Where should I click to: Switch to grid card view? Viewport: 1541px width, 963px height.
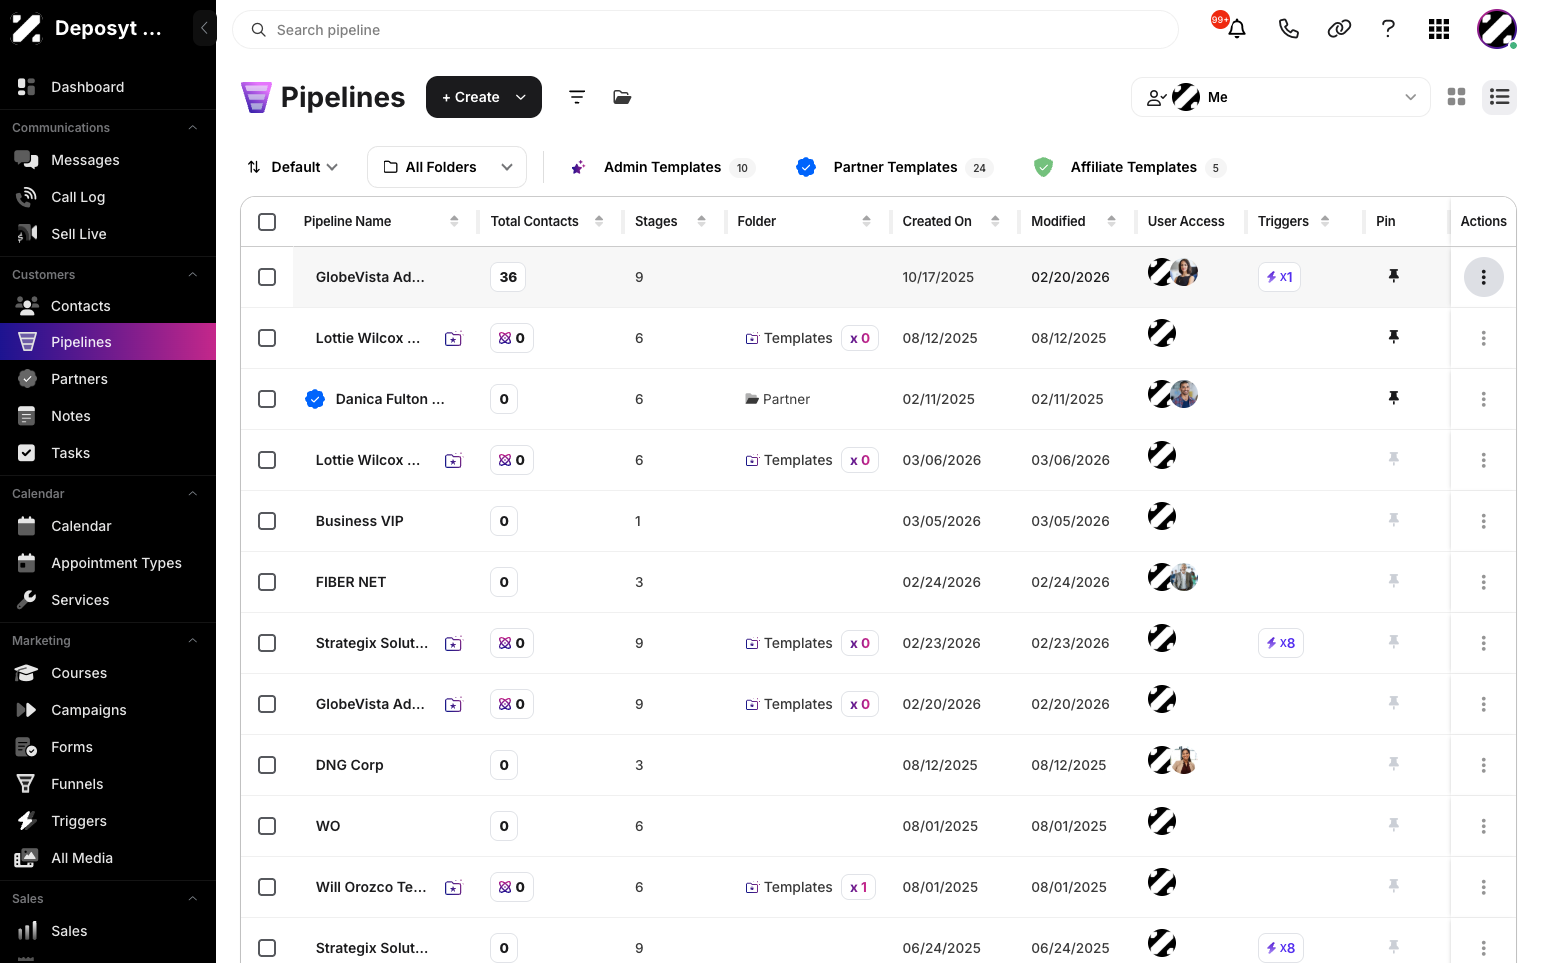1456,97
